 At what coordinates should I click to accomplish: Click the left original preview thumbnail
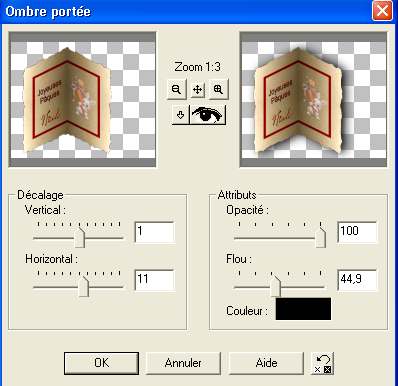[82, 99]
